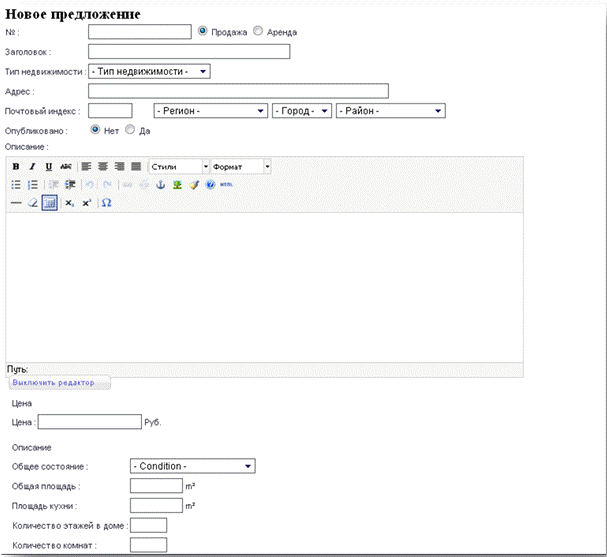Open the Condition dropdown
607x557 pixels.
(x=193, y=466)
